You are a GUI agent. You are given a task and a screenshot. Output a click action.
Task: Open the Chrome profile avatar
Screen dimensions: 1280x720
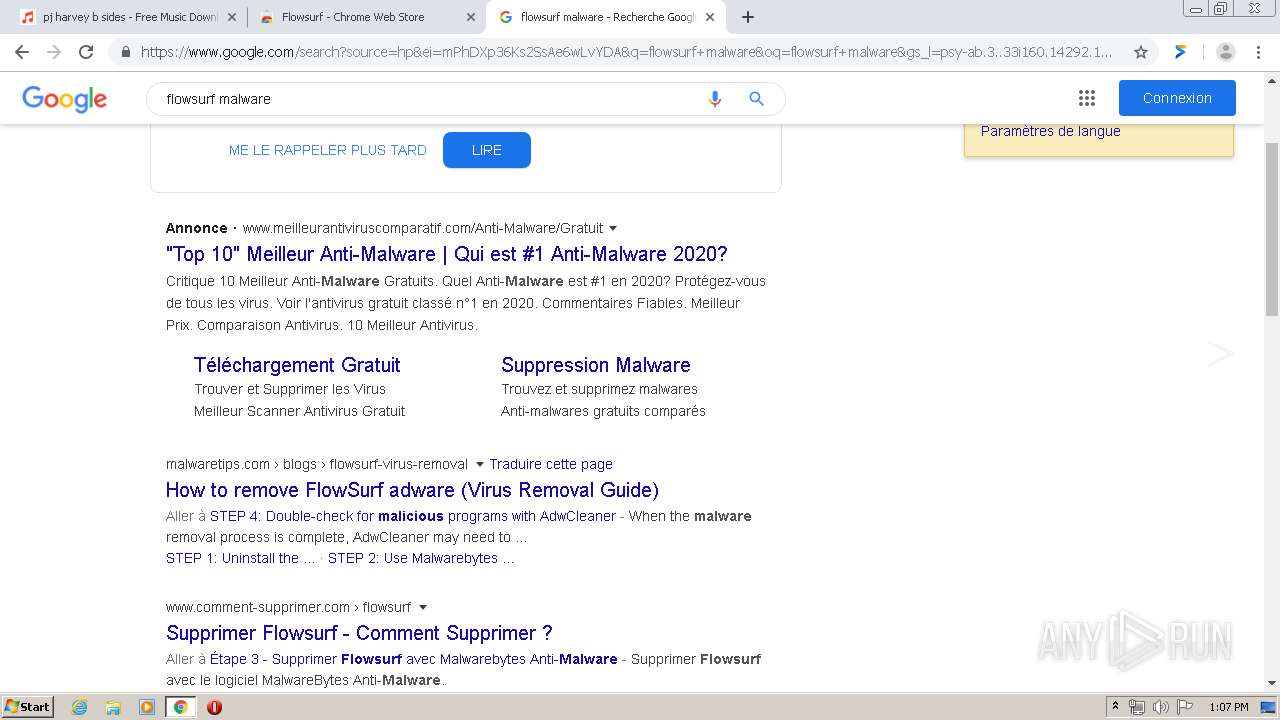[x=1226, y=52]
